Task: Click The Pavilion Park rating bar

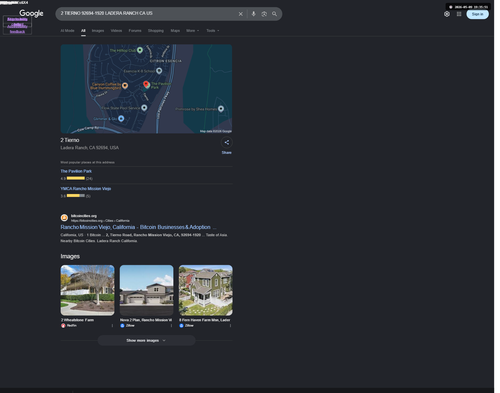Action: 76,178
